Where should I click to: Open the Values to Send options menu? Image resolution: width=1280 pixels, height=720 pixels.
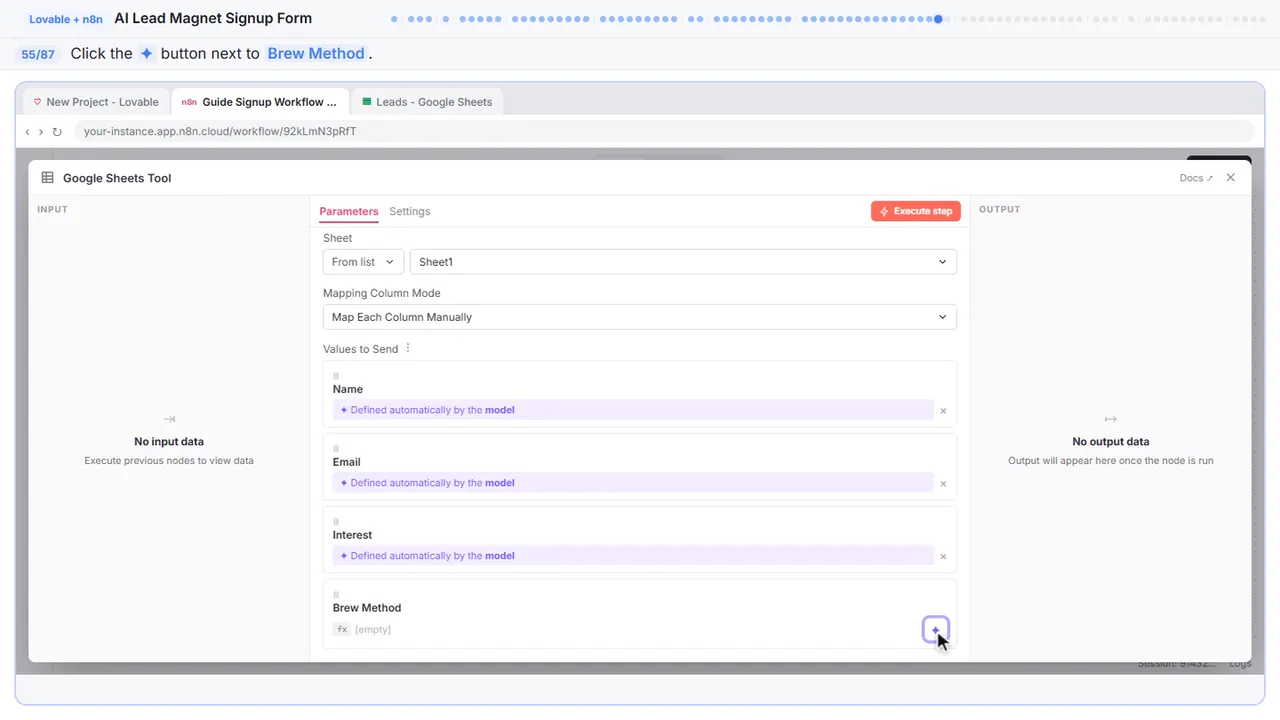pos(408,349)
